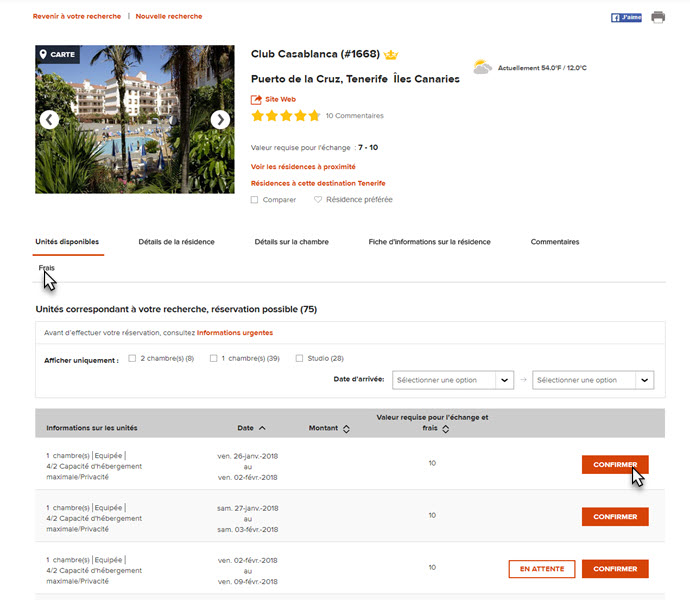The image size is (690, 600).
Task: Click Nouvelle recherche link
Action: [x=169, y=16]
